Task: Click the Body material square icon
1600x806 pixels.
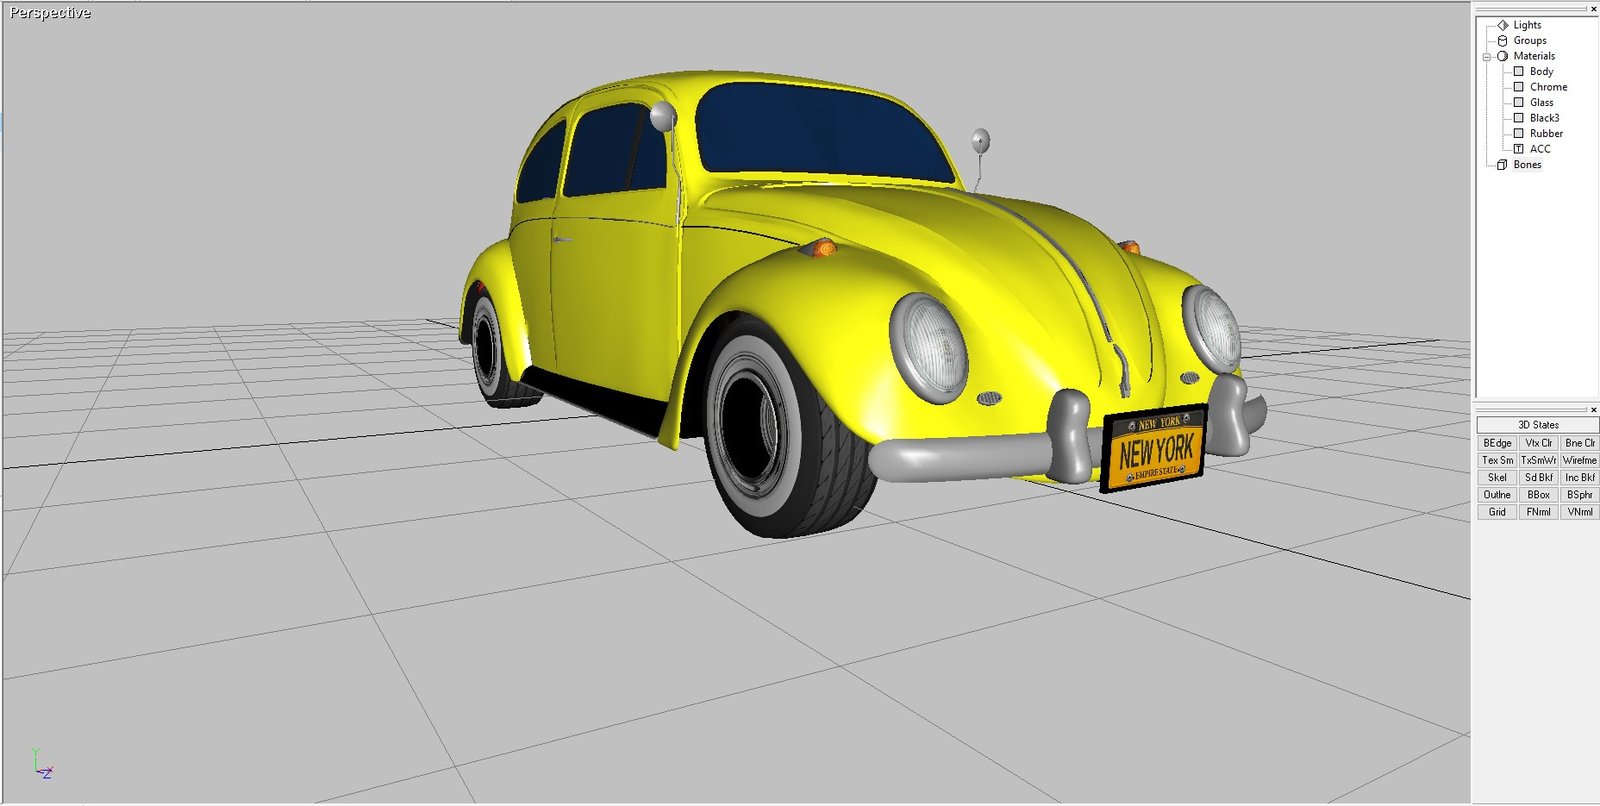Action: [1518, 72]
